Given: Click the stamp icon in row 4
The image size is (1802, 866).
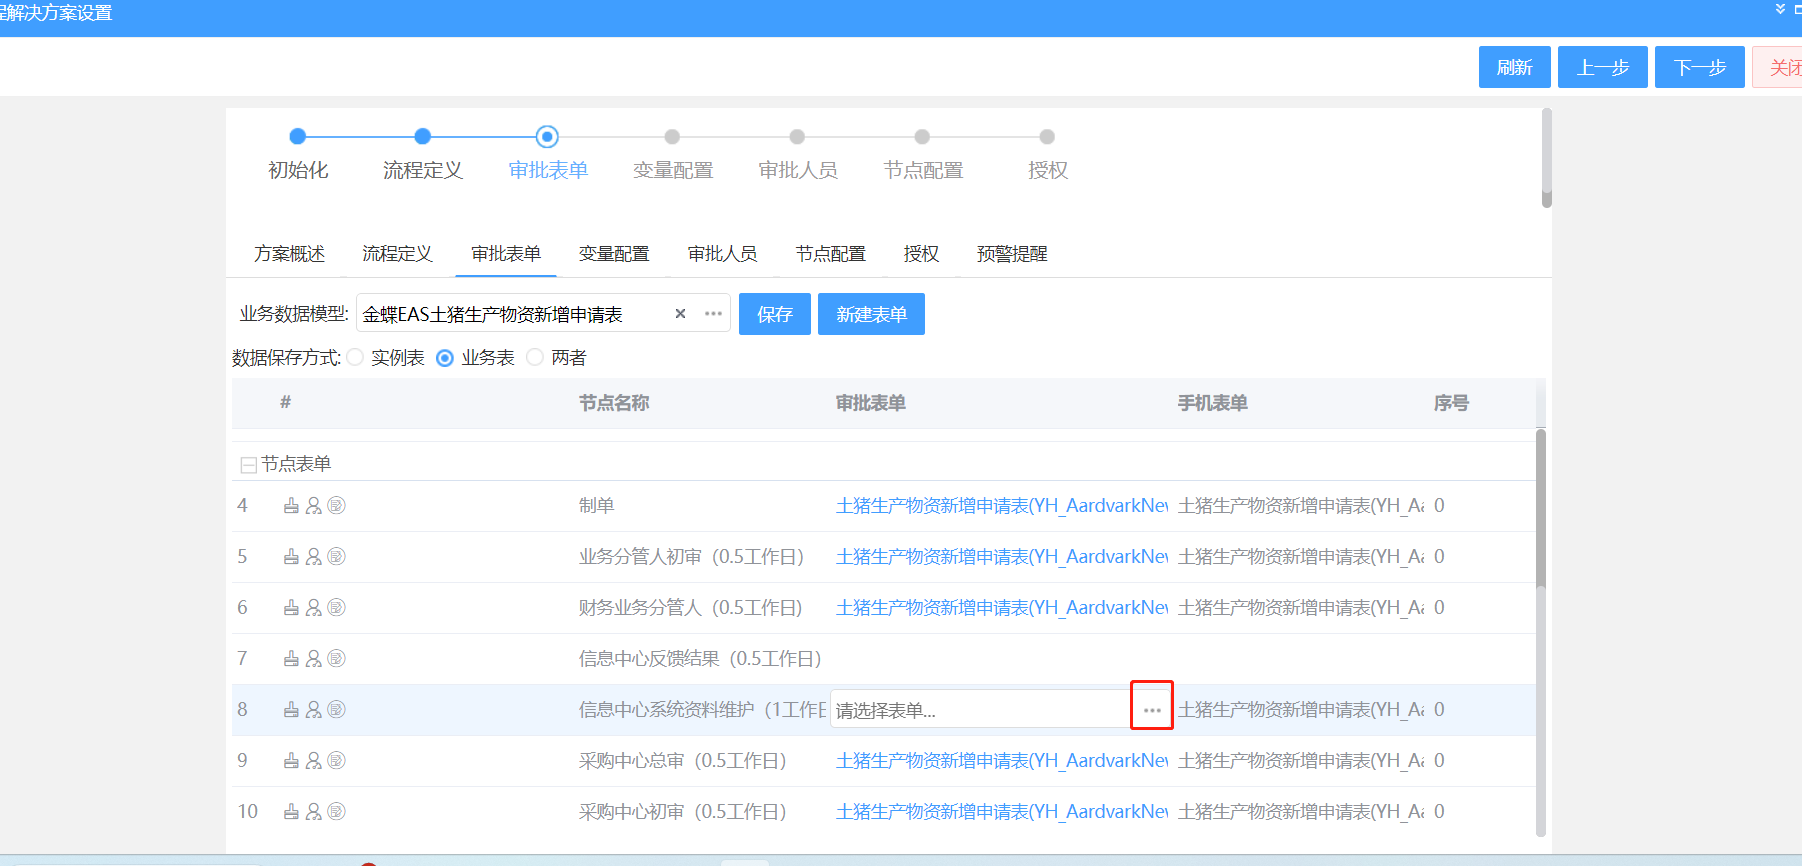Looking at the screenshot, I should click(291, 506).
